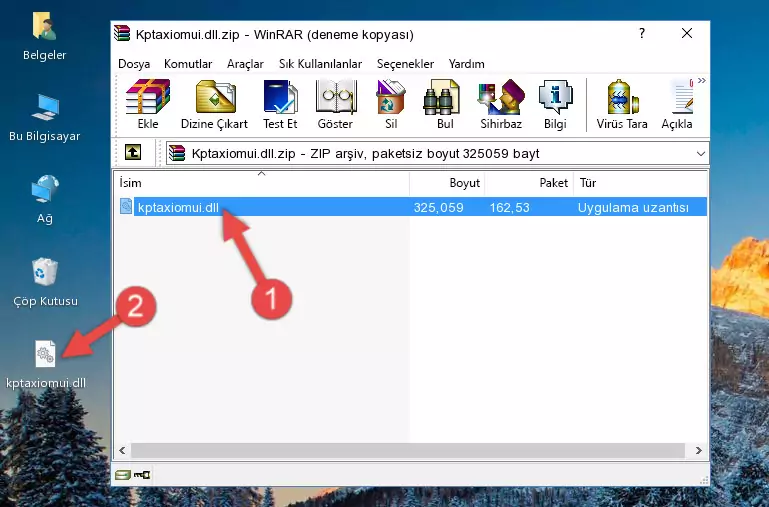
Task: Open the Göster viewer icon
Action: (x=335, y=104)
